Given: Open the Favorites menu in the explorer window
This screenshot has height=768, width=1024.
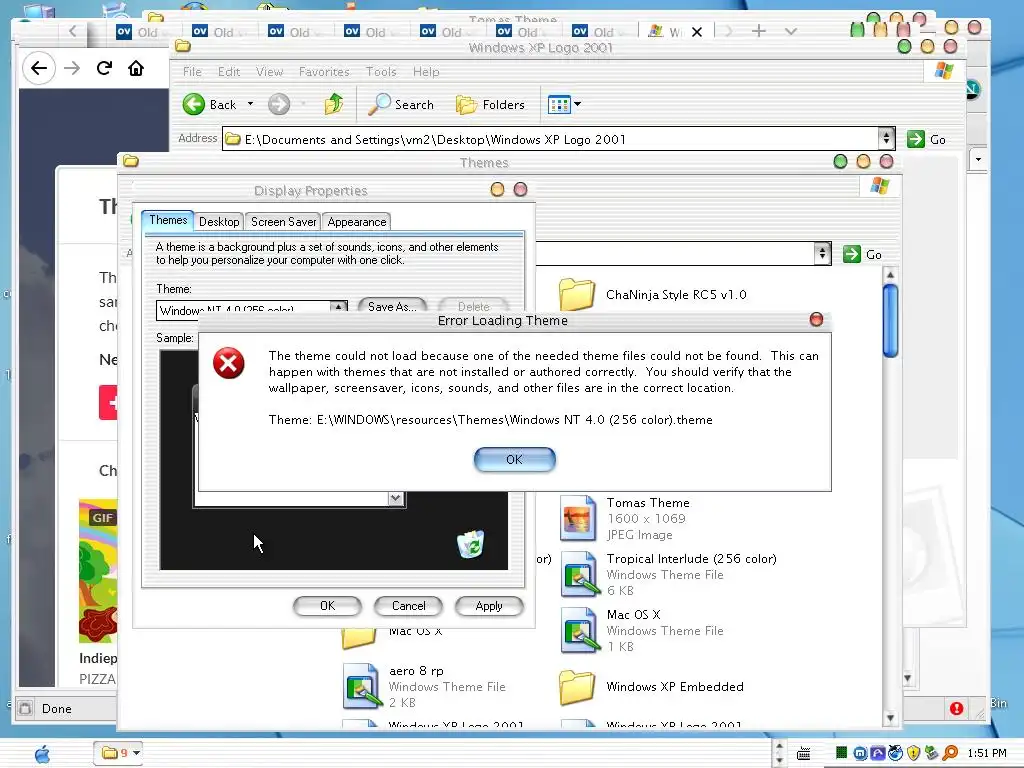Looking at the screenshot, I should pyautogui.click(x=324, y=72).
